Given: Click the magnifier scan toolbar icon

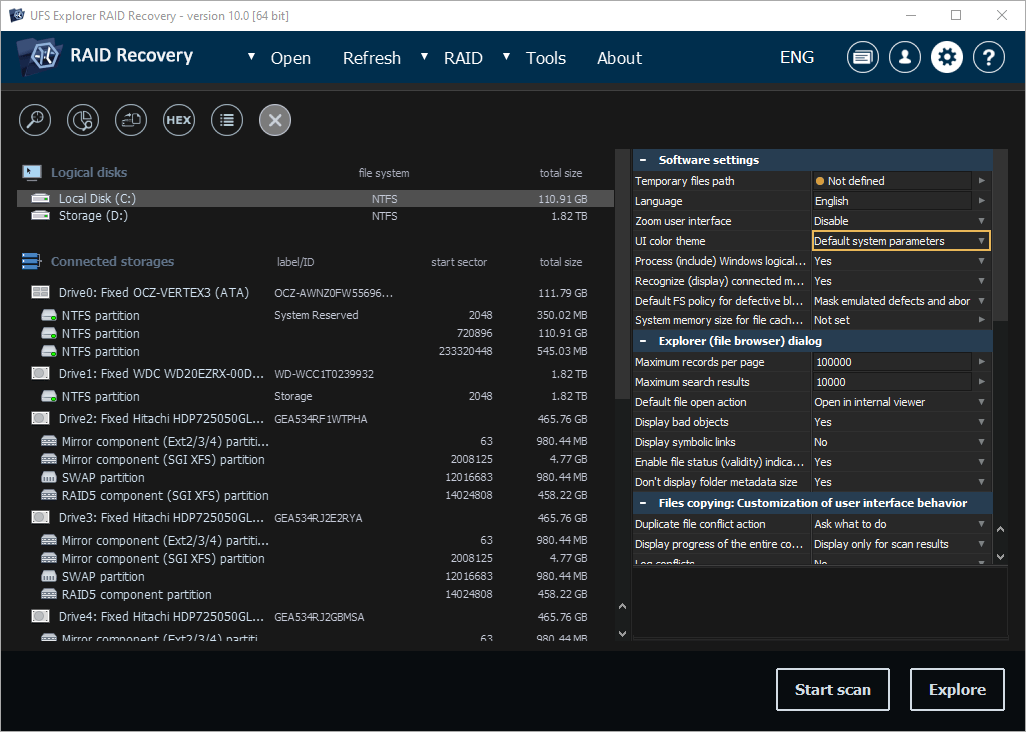Looking at the screenshot, I should pyautogui.click(x=35, y=120).
